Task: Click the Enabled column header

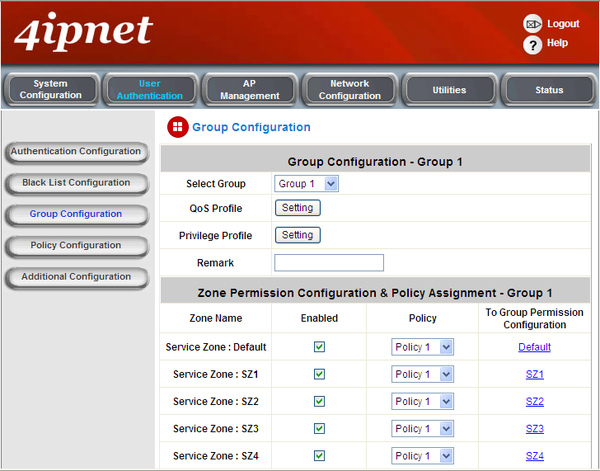Action: click(319, 318)
